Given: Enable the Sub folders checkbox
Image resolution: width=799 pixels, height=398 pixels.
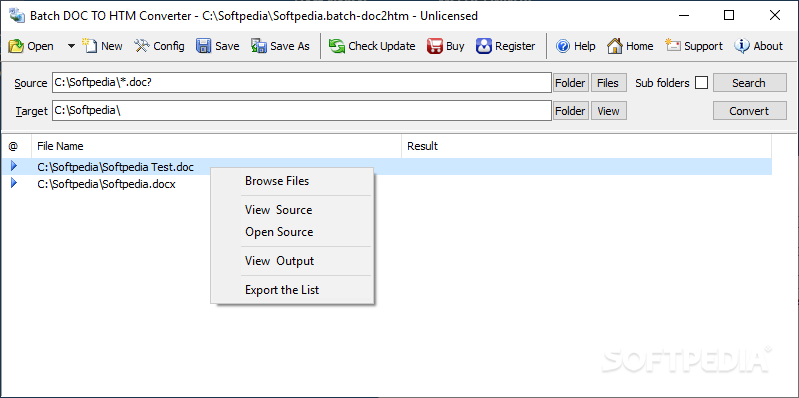Looking at the screenshot, I should (702, 83).
